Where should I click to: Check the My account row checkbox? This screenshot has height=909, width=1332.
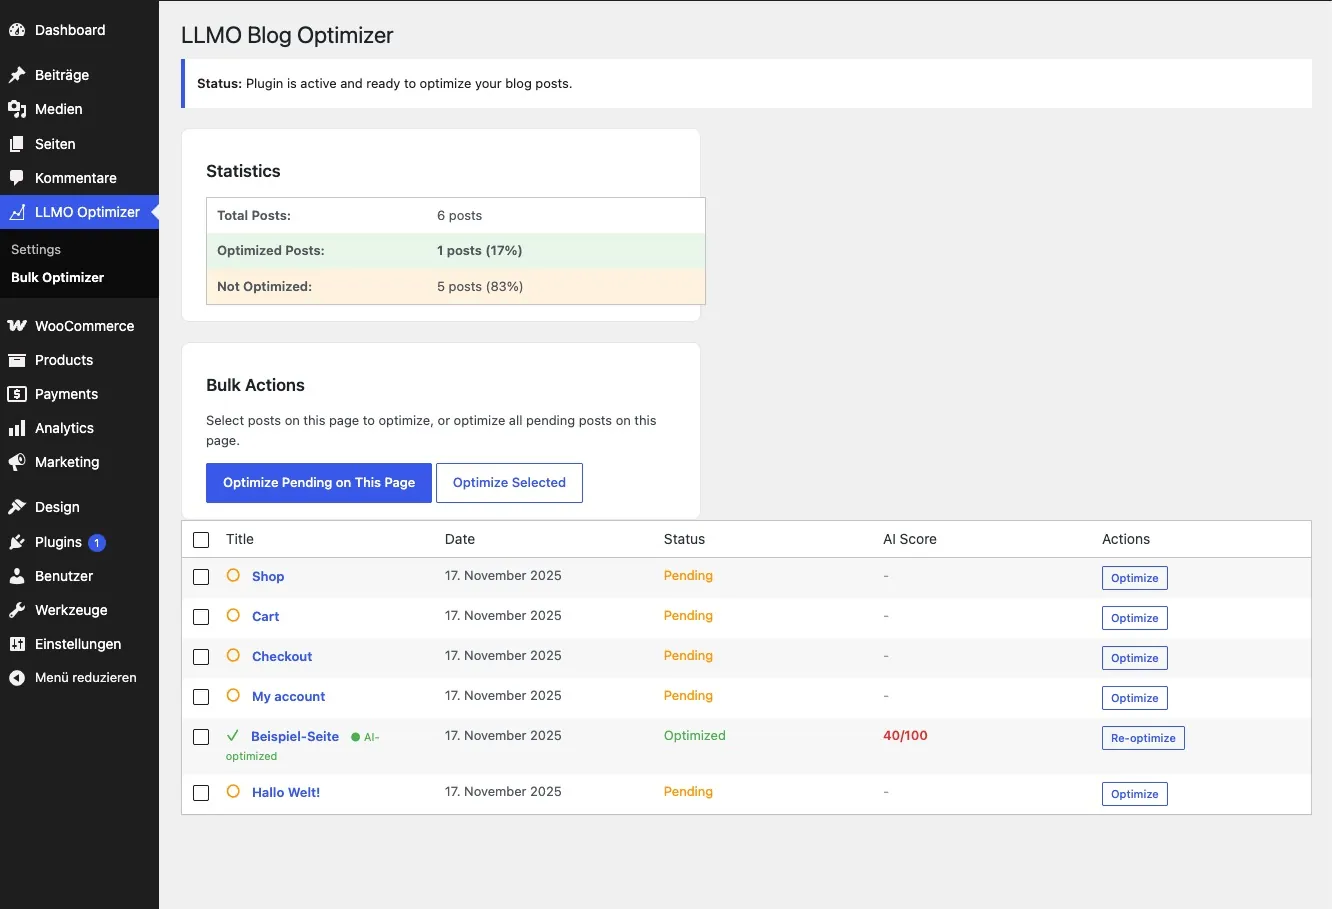pos(201,697)
